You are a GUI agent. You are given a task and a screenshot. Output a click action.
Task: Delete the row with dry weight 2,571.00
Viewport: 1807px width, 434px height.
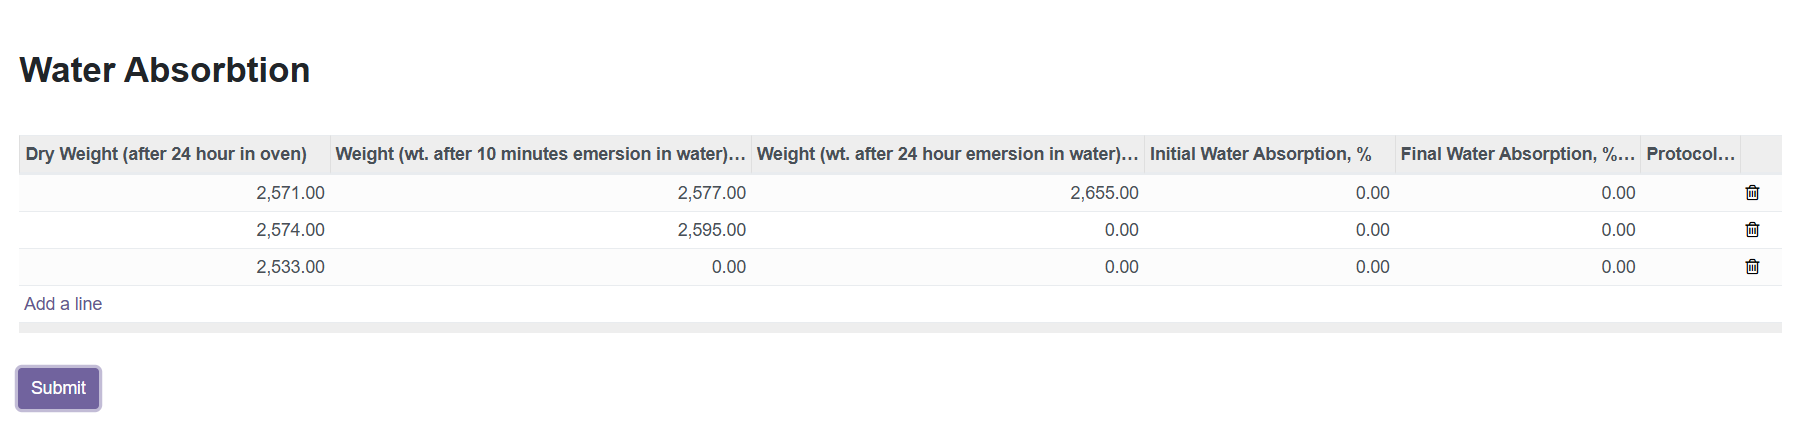click(x=1752, y=193)
